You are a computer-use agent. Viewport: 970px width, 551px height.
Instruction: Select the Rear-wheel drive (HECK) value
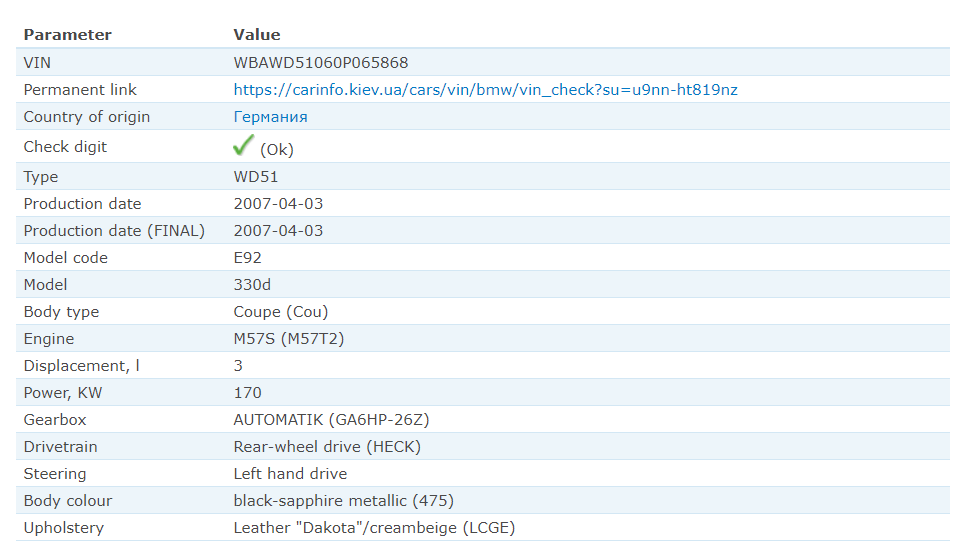(x=327, y=447)
